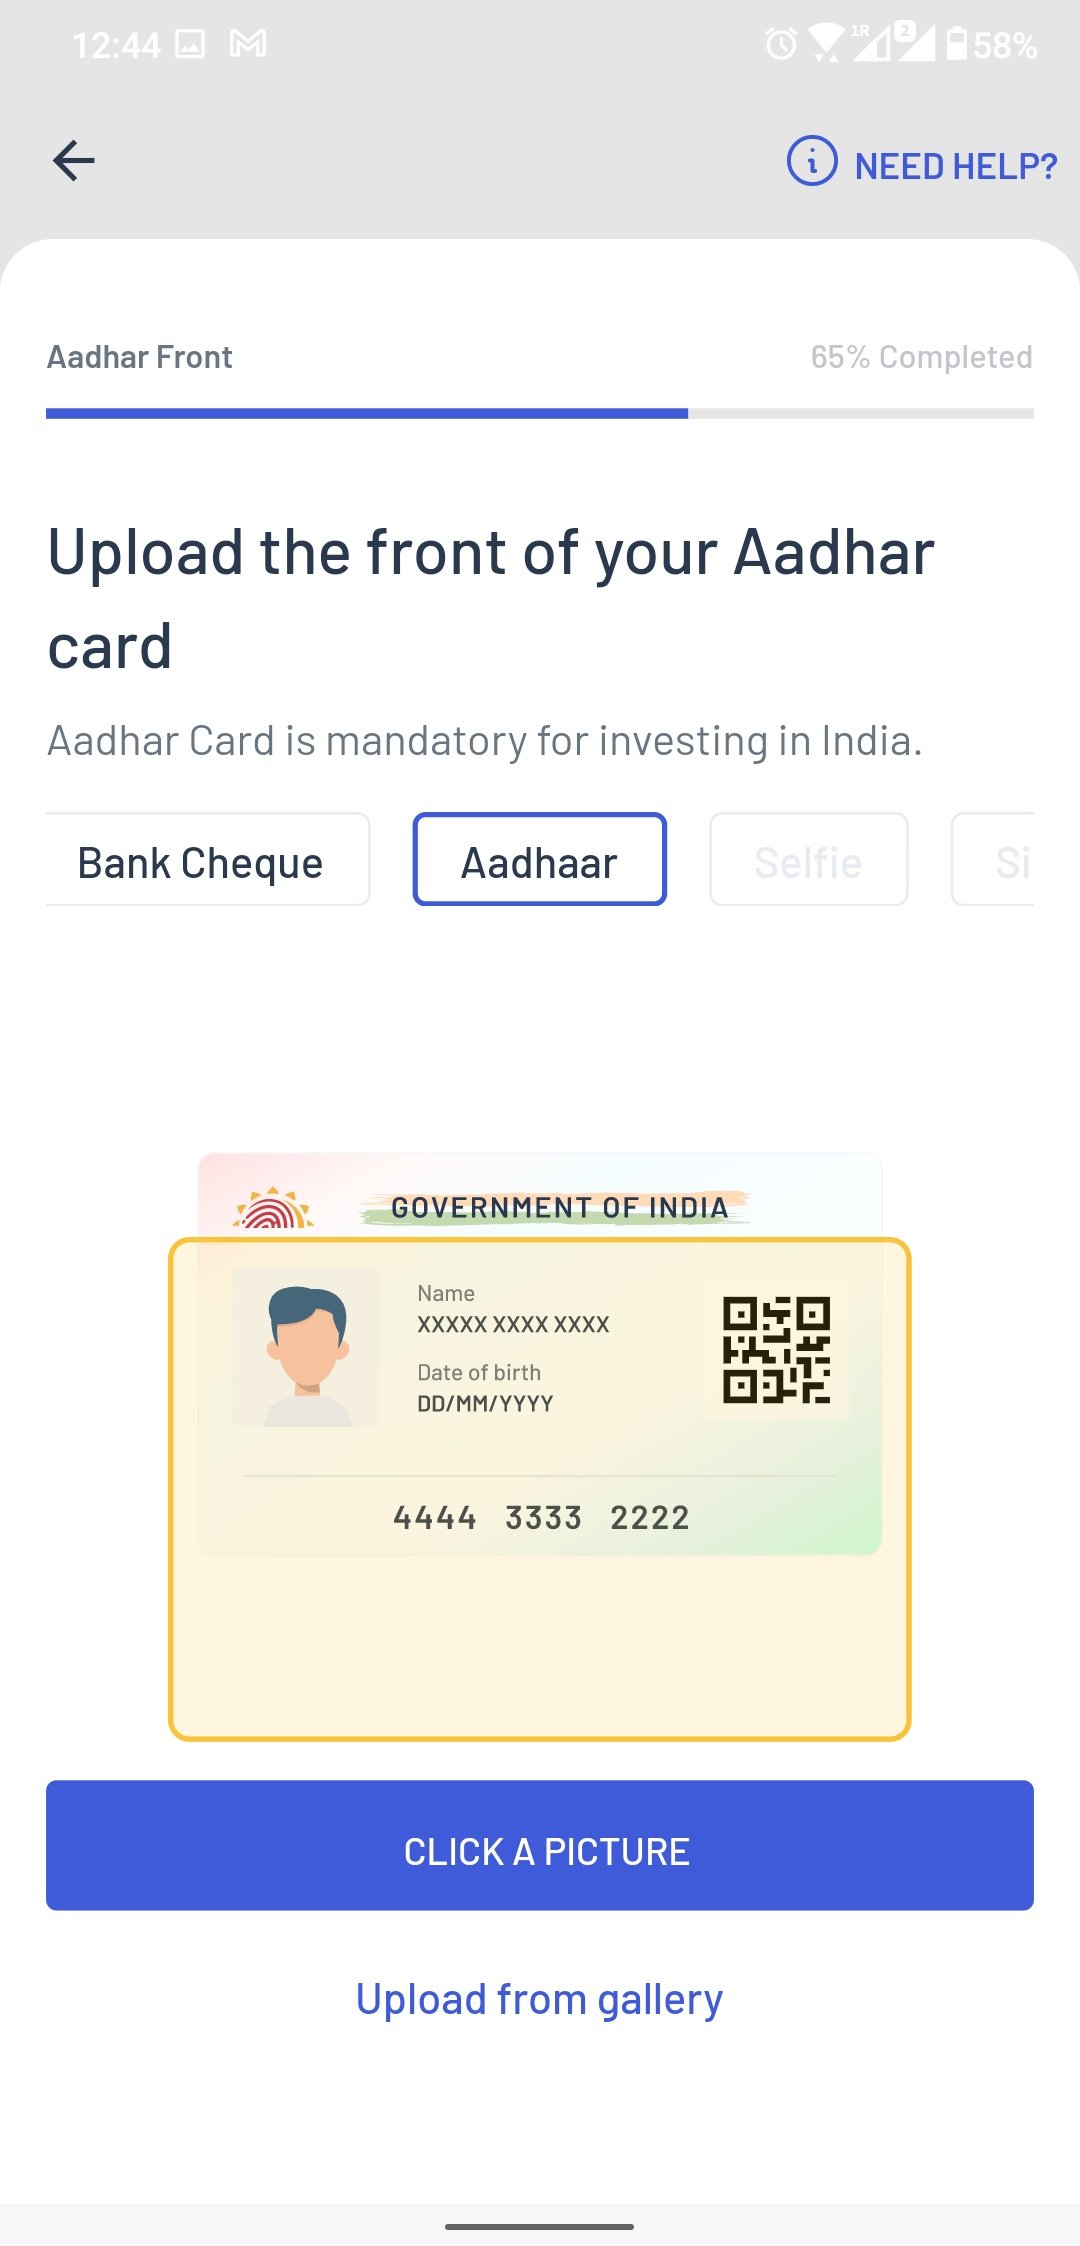Tap the battery 58% indicator
Screen dimensions: 1080x2246
[991, 44]
